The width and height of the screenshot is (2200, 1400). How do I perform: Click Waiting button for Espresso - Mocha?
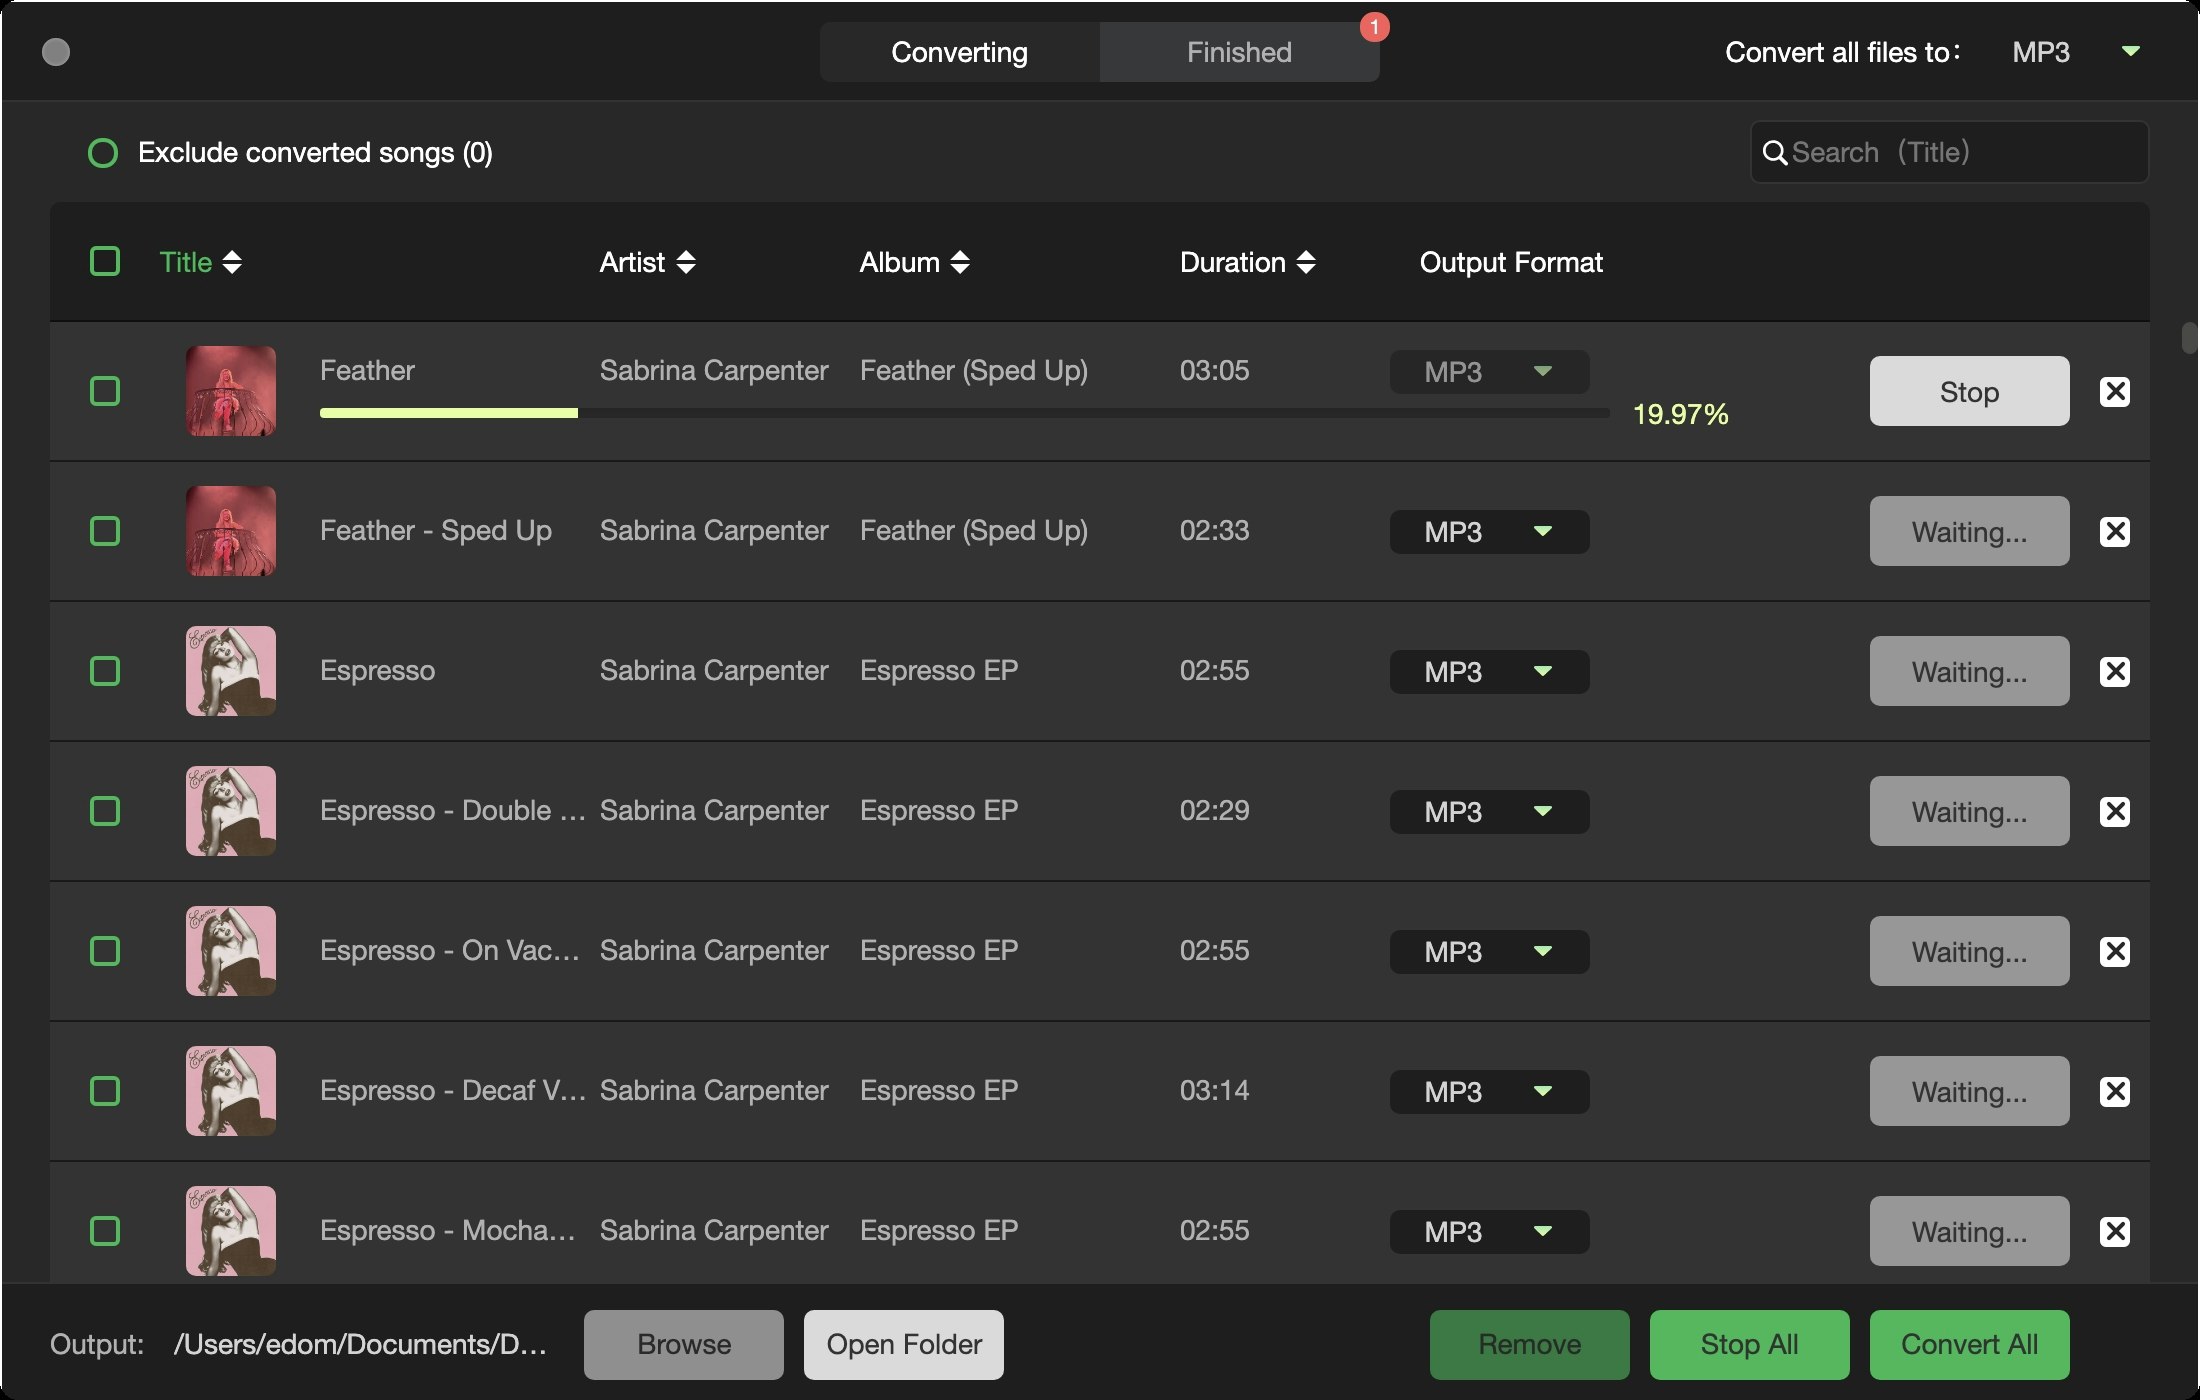(1970, 1231)
